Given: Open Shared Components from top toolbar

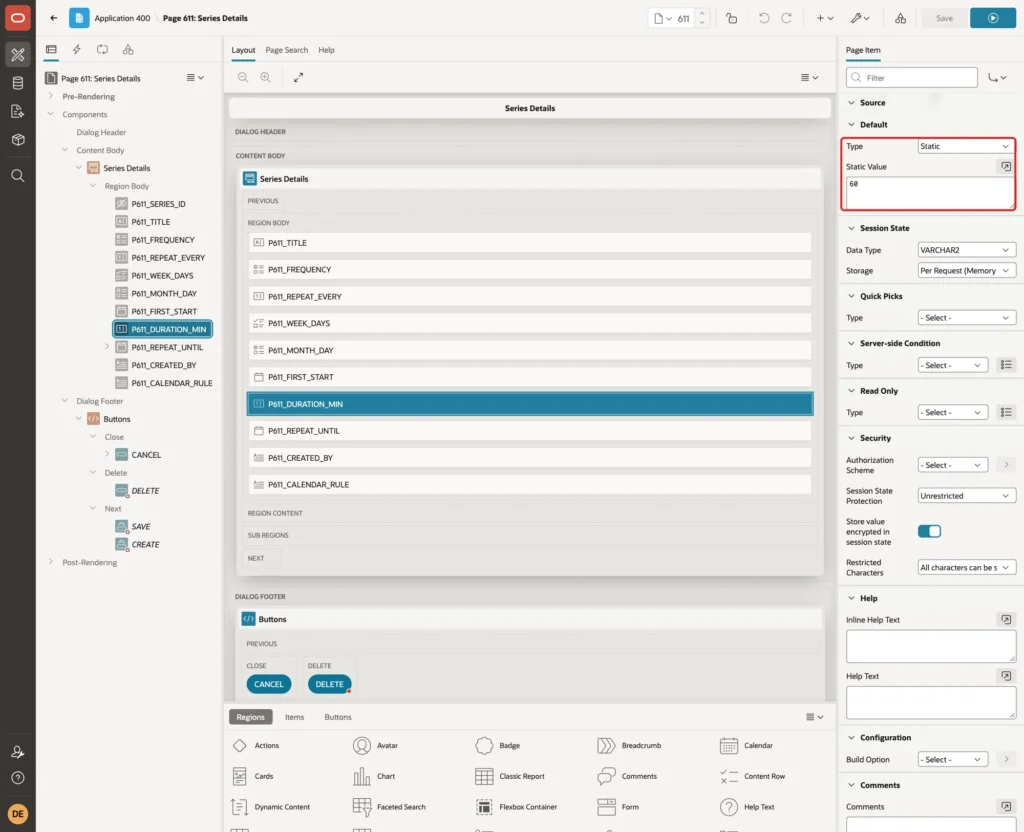Looking at the screenshot, I should pos(901,18).
